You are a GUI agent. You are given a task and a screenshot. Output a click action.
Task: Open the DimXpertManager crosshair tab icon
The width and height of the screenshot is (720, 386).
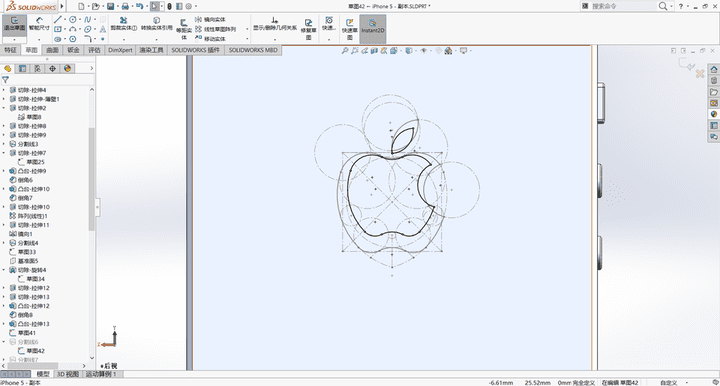(x=52, y=68)
